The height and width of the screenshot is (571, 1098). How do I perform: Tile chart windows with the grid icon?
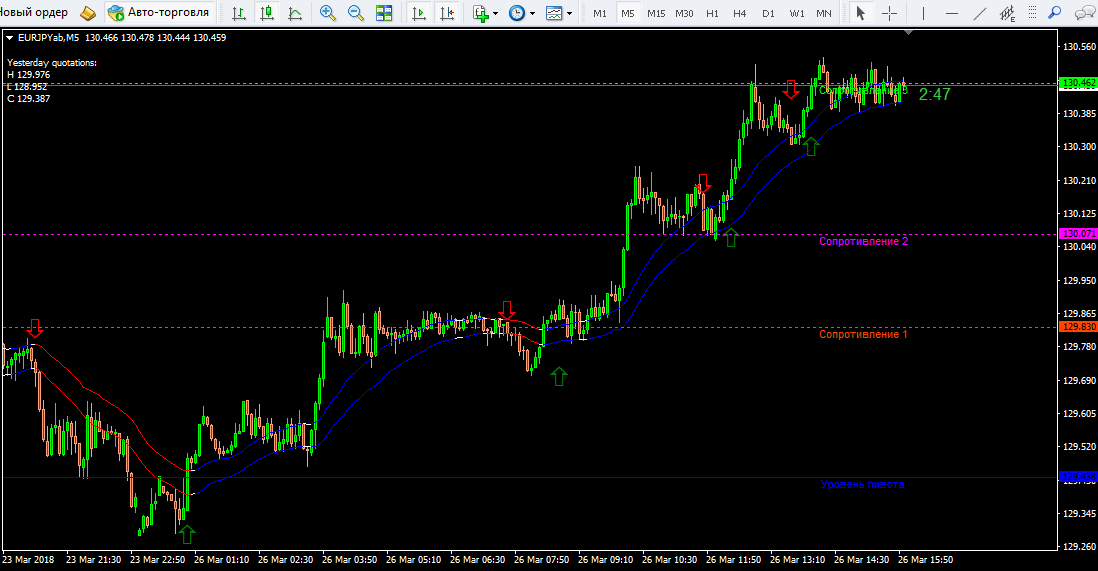pyautogui.click(x=384, y=13)
